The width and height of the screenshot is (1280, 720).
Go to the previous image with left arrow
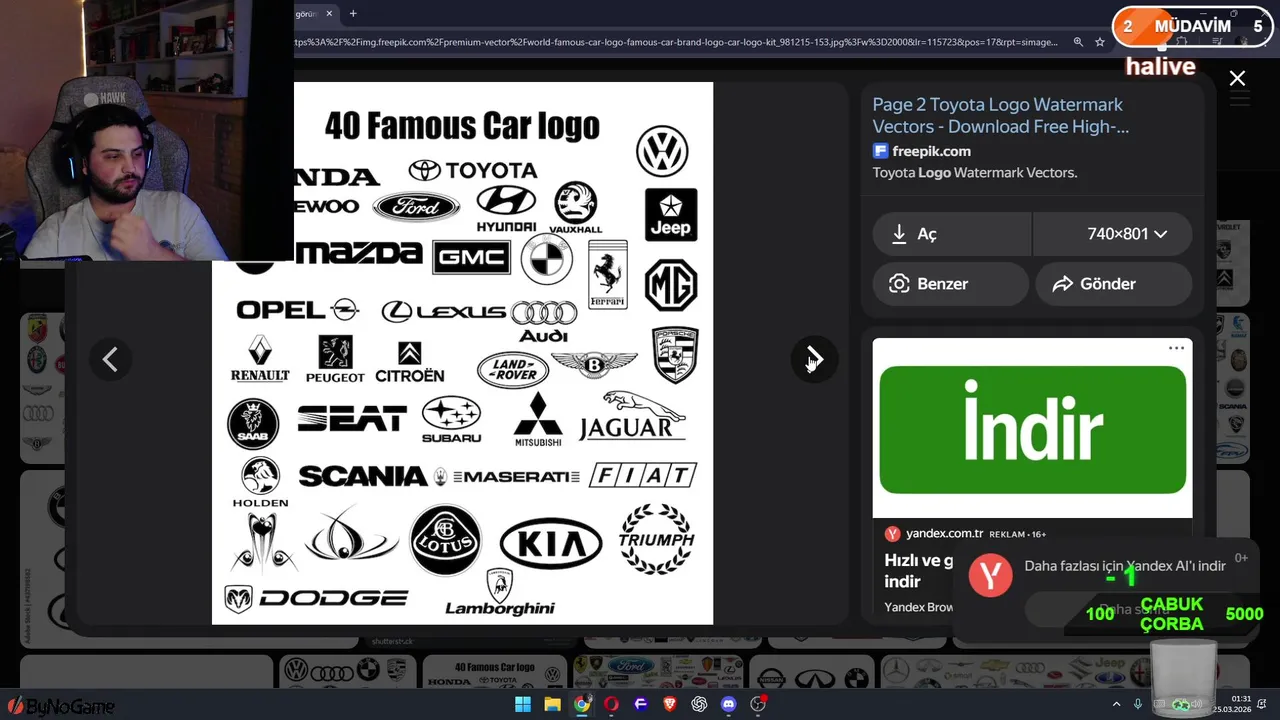(x=110, y=359)
